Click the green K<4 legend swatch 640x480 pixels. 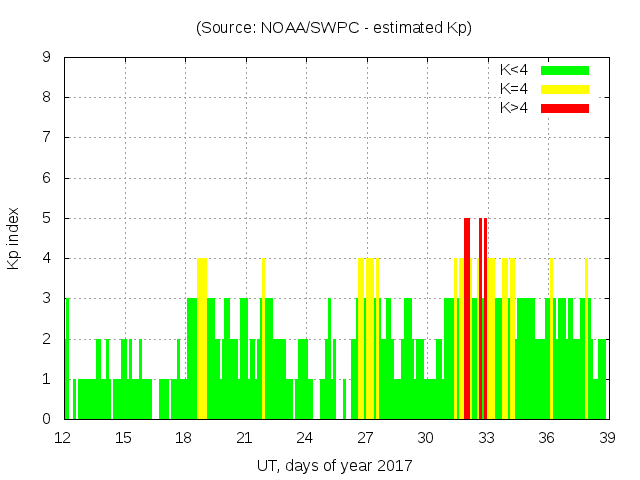(565, 70)
